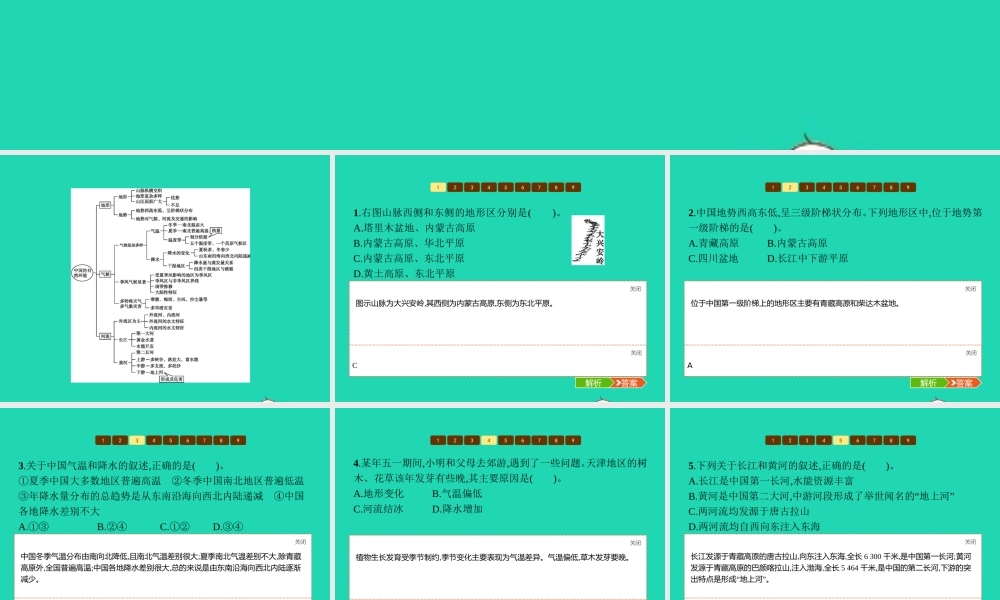1000x600 pixels.
Task: Click option A.青藏高原 in question 2
Action: pyautogui.click(x=714, y=243)
